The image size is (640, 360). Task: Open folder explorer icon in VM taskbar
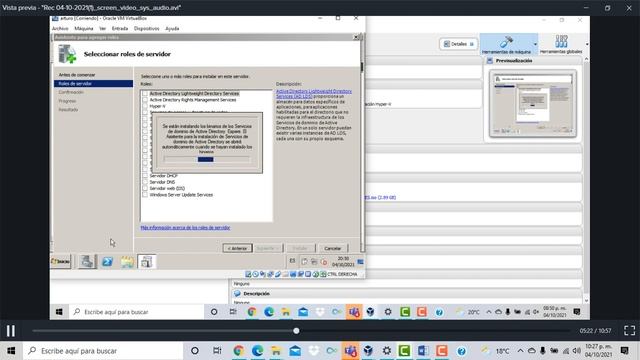tap(127, 262)
